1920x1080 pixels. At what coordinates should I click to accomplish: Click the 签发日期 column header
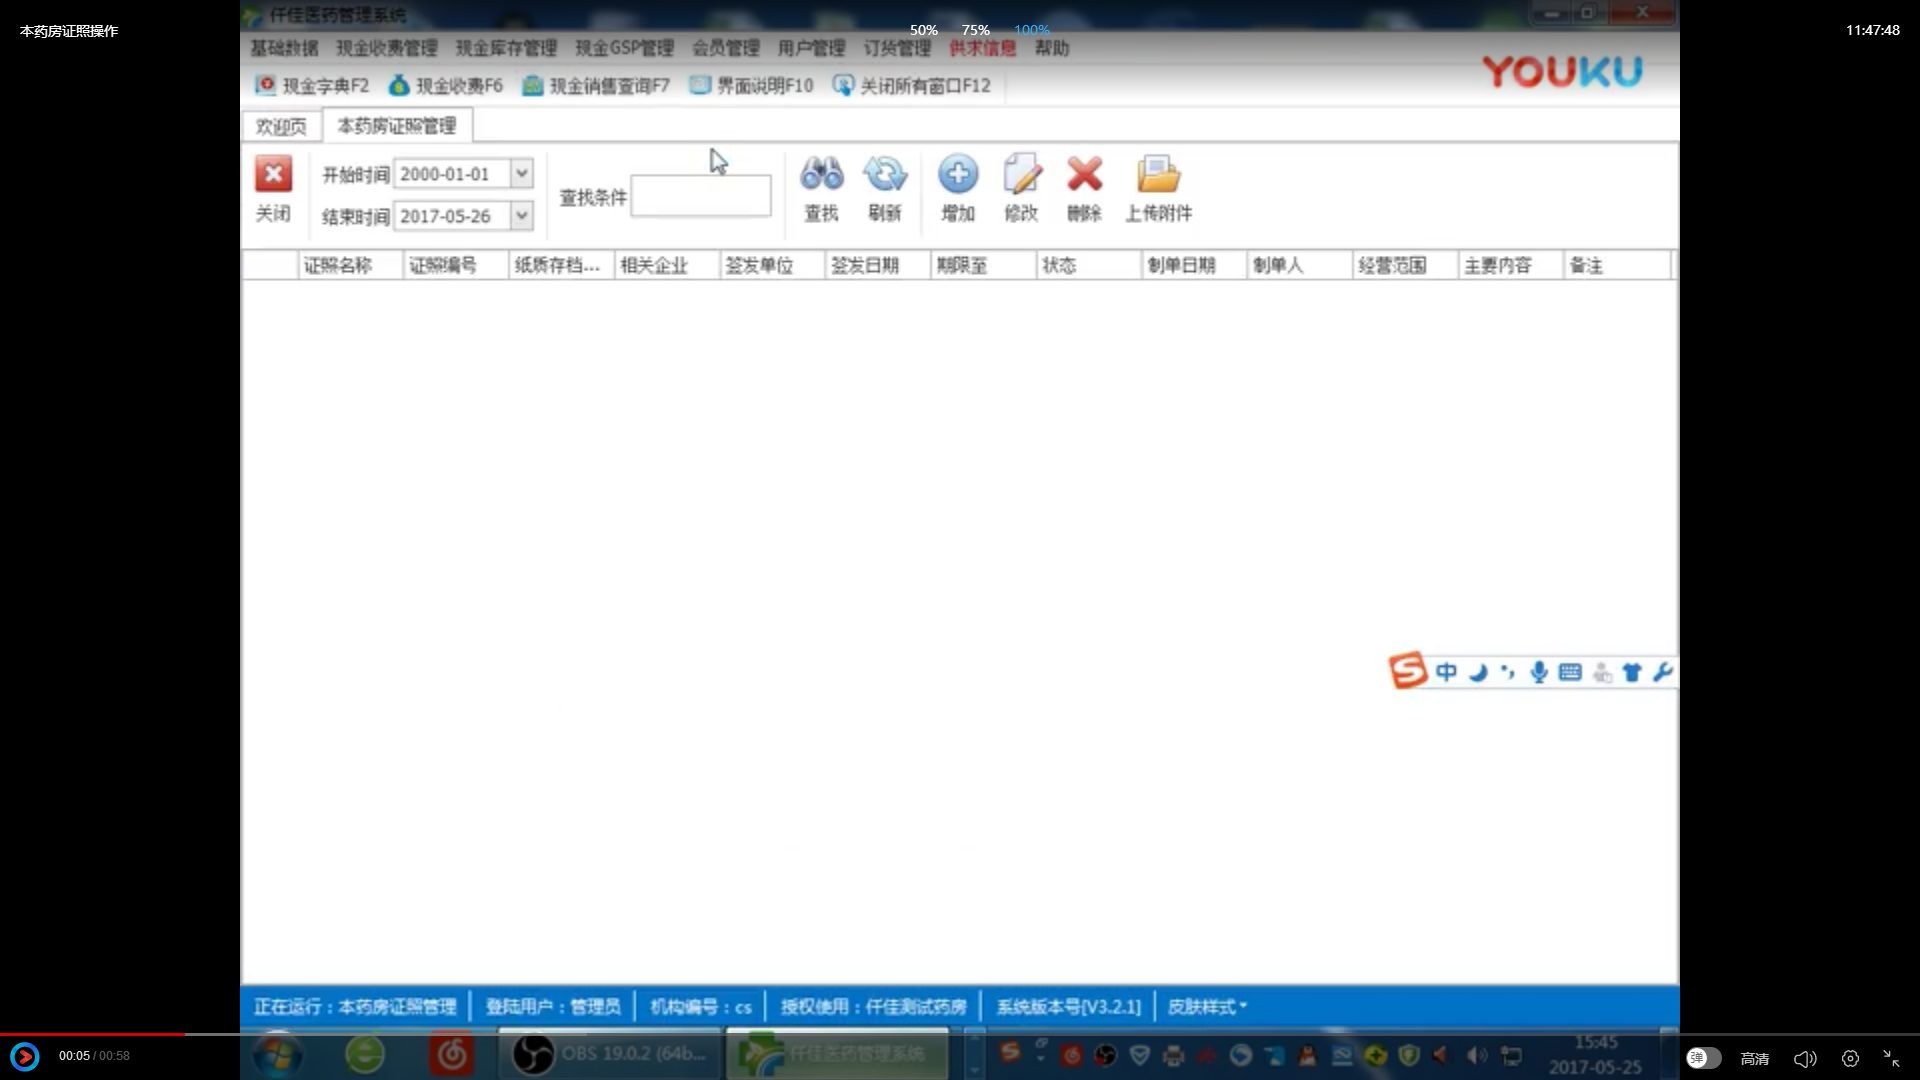coord(878,265)
